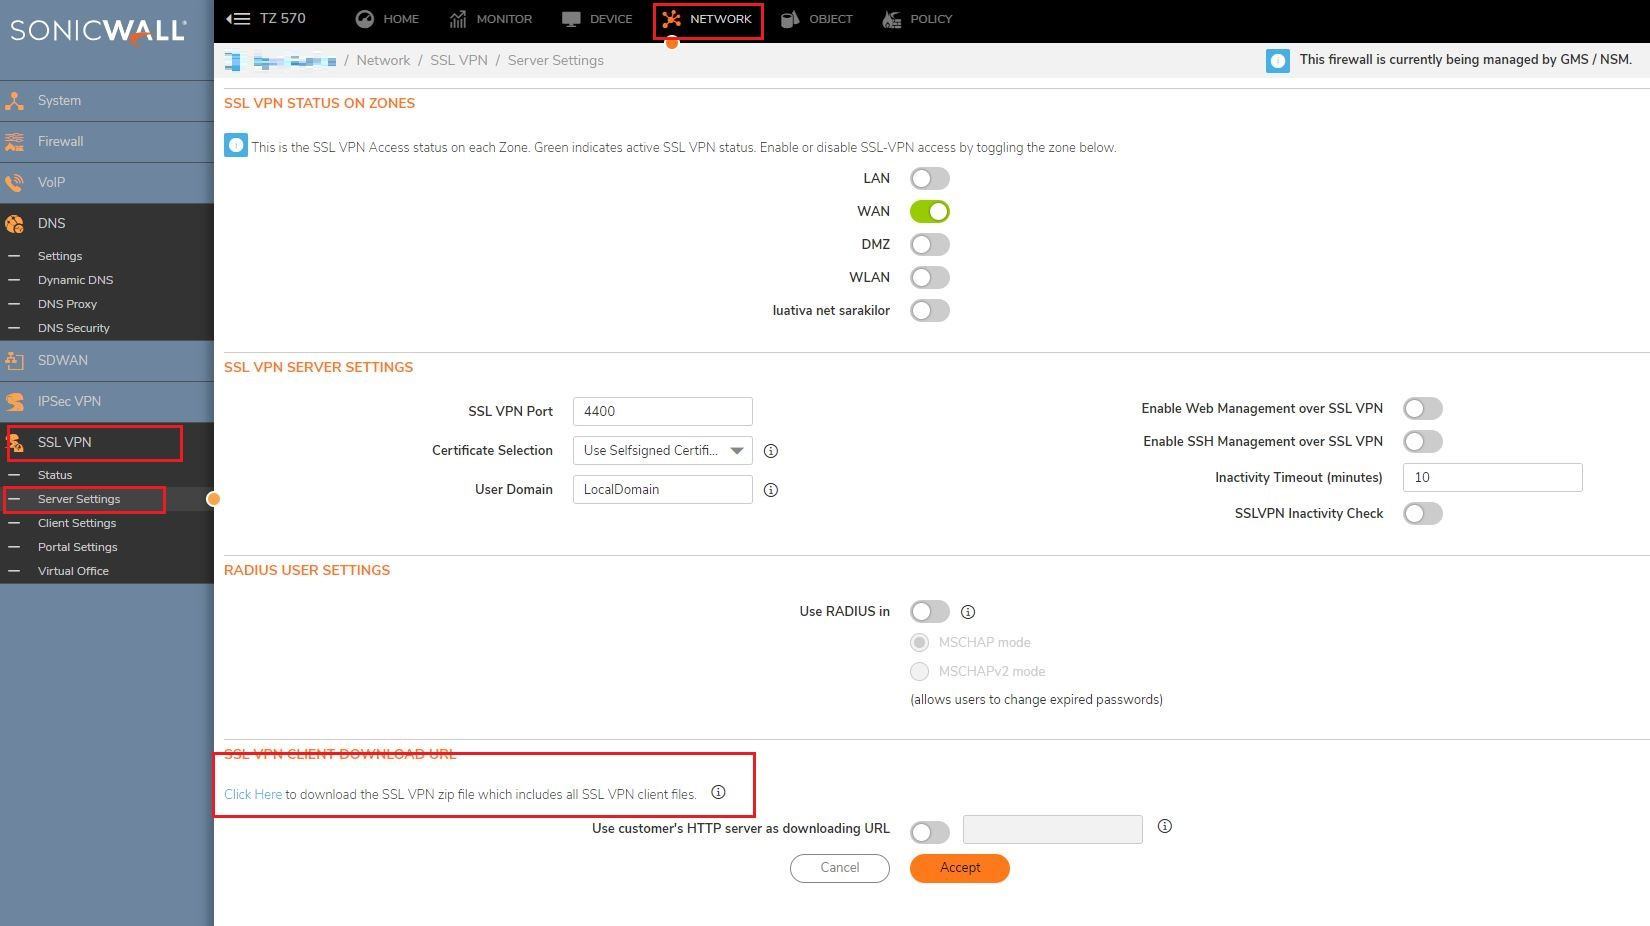Open SSL VPN Status page in sidebar
1650x926 pixels.
(x=55, y=475)
